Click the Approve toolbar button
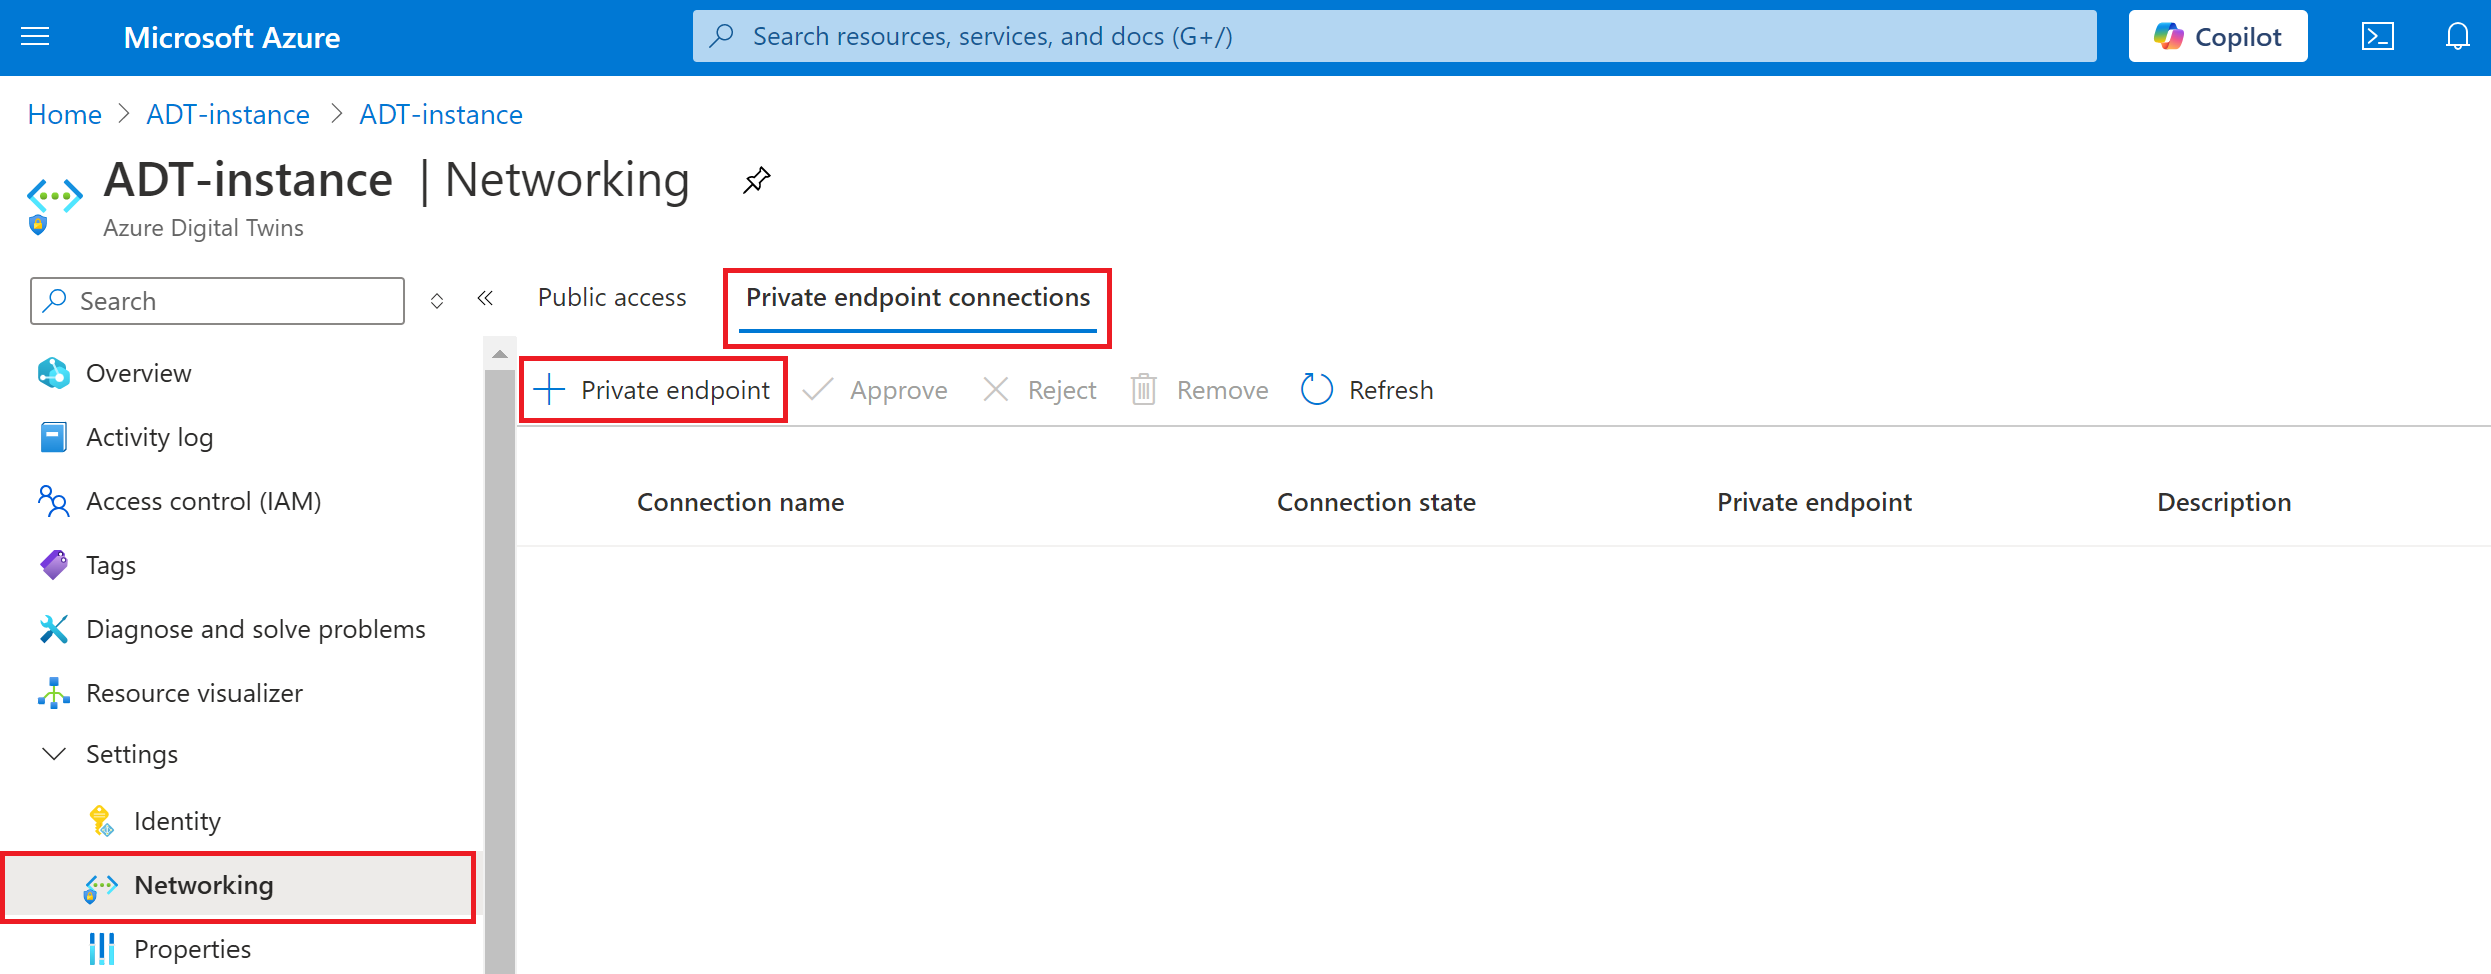The height and width of the screenshot is (974, 2491). click(x=876, y=390)
